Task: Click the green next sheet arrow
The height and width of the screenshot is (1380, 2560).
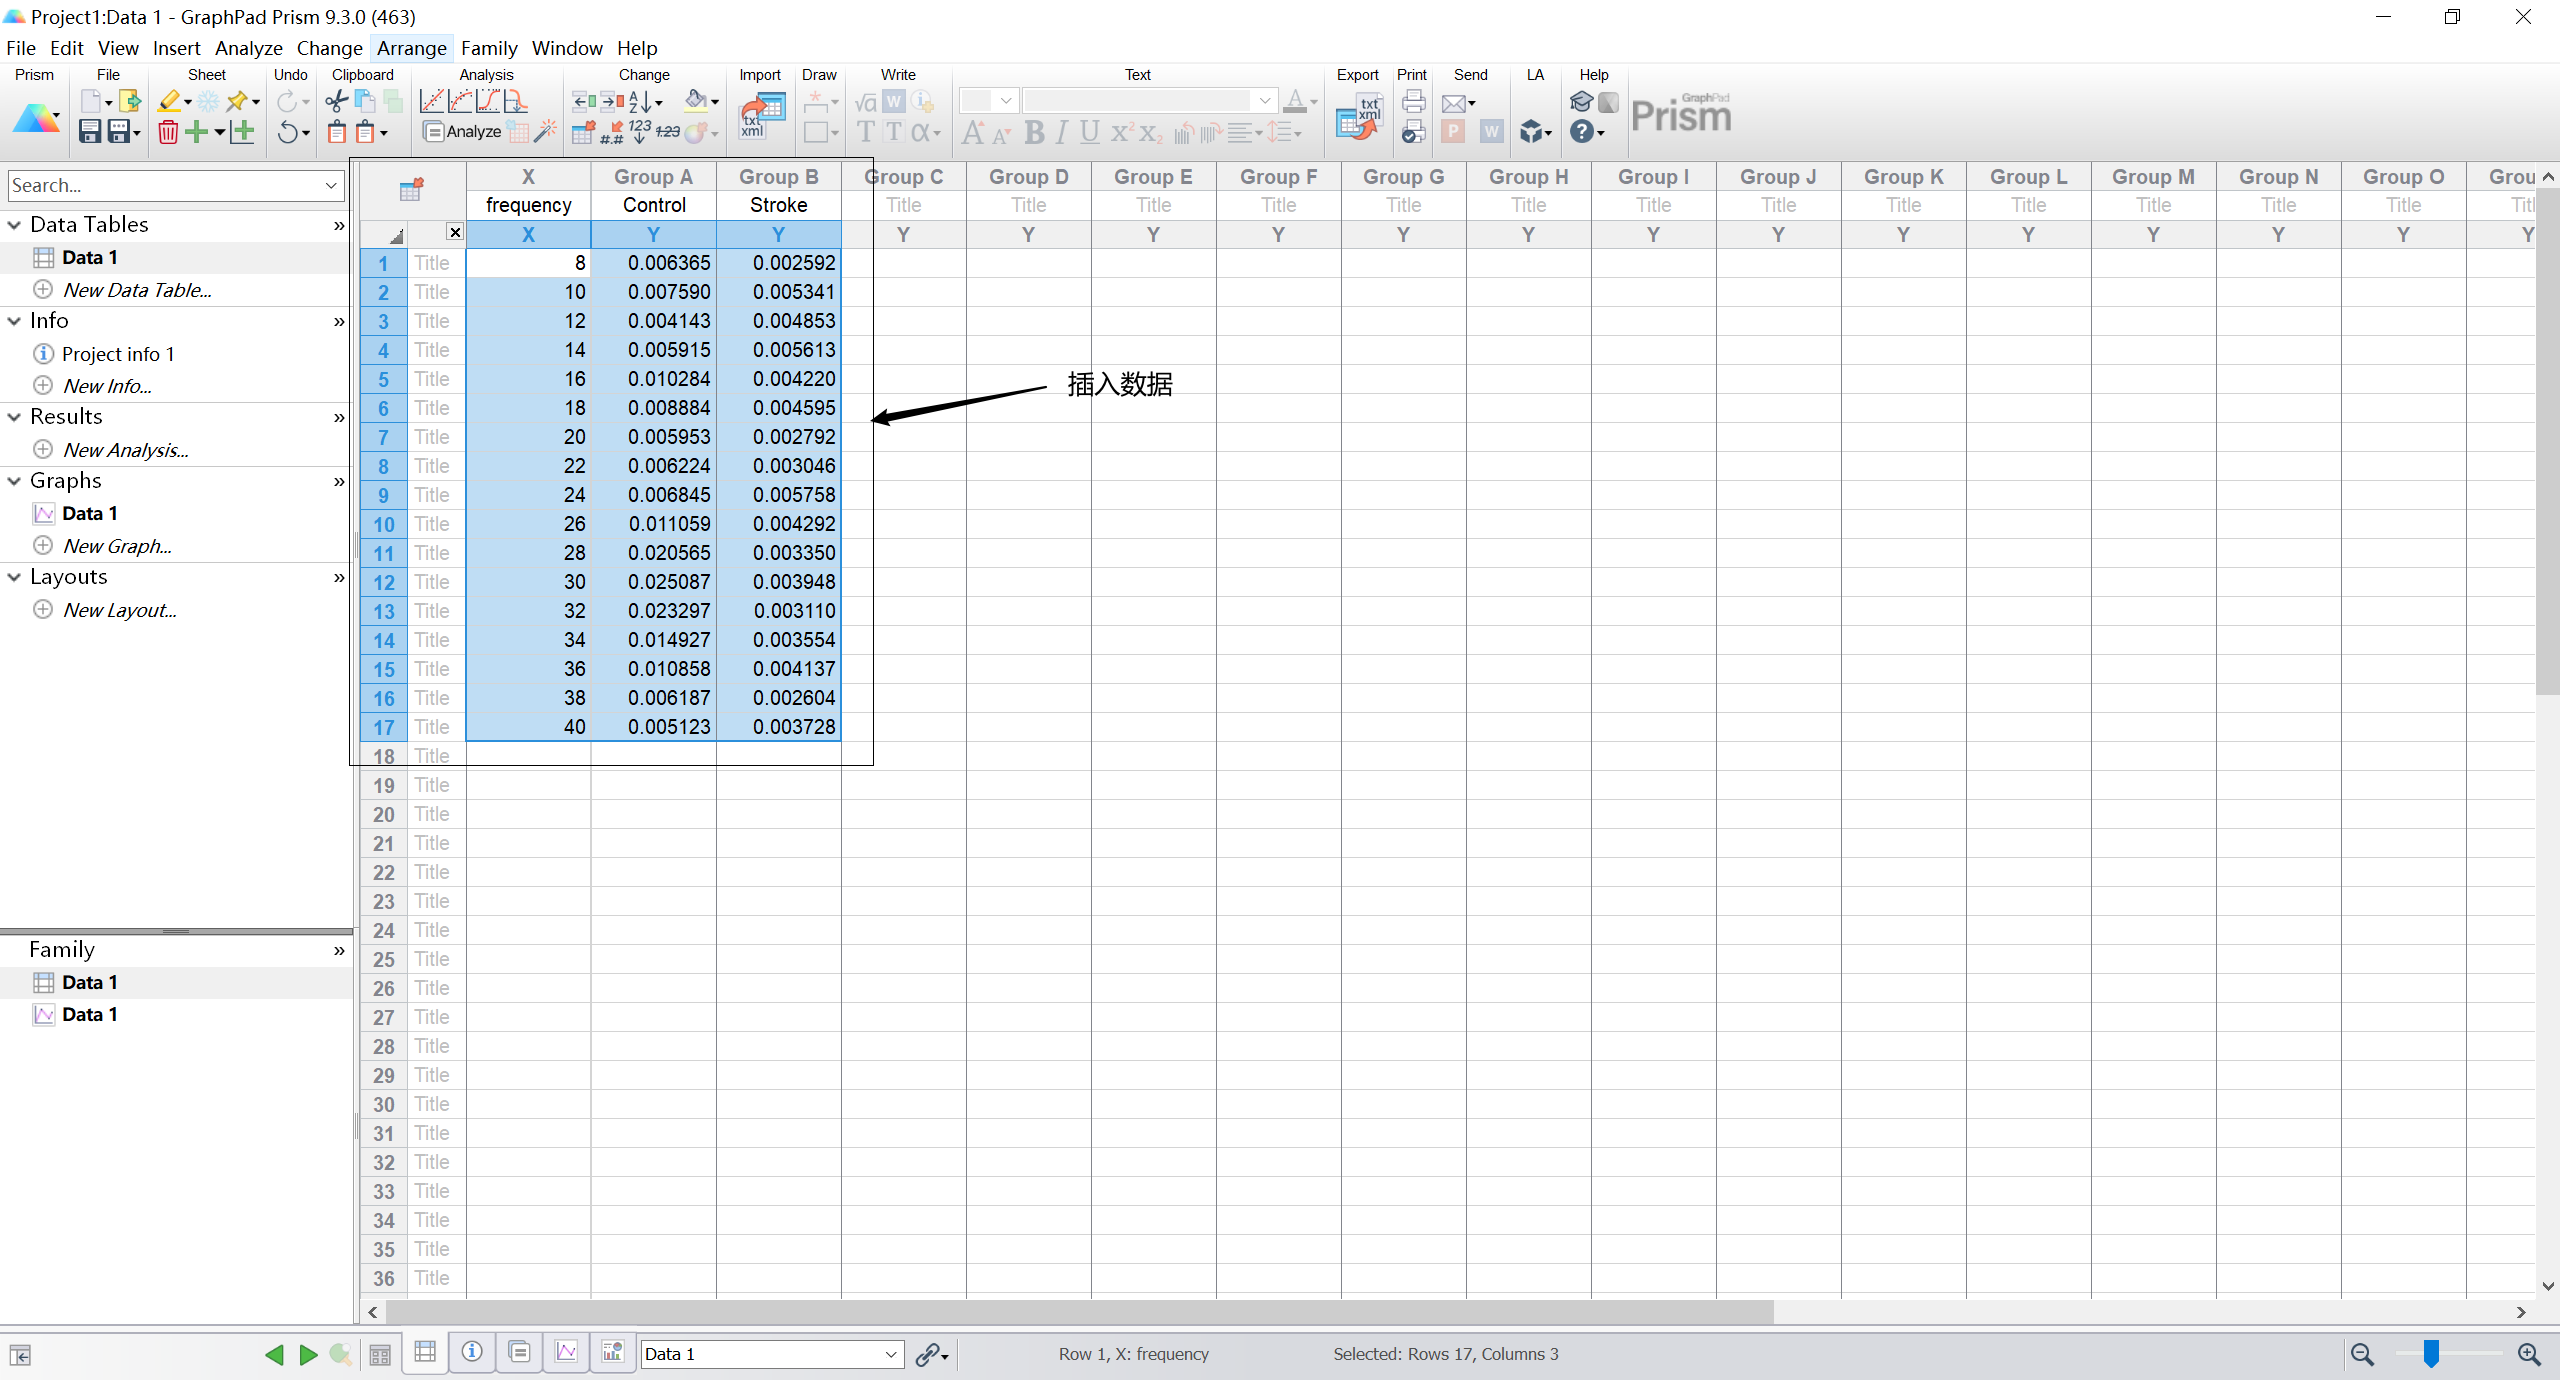Action: (x=308, y=1354)
